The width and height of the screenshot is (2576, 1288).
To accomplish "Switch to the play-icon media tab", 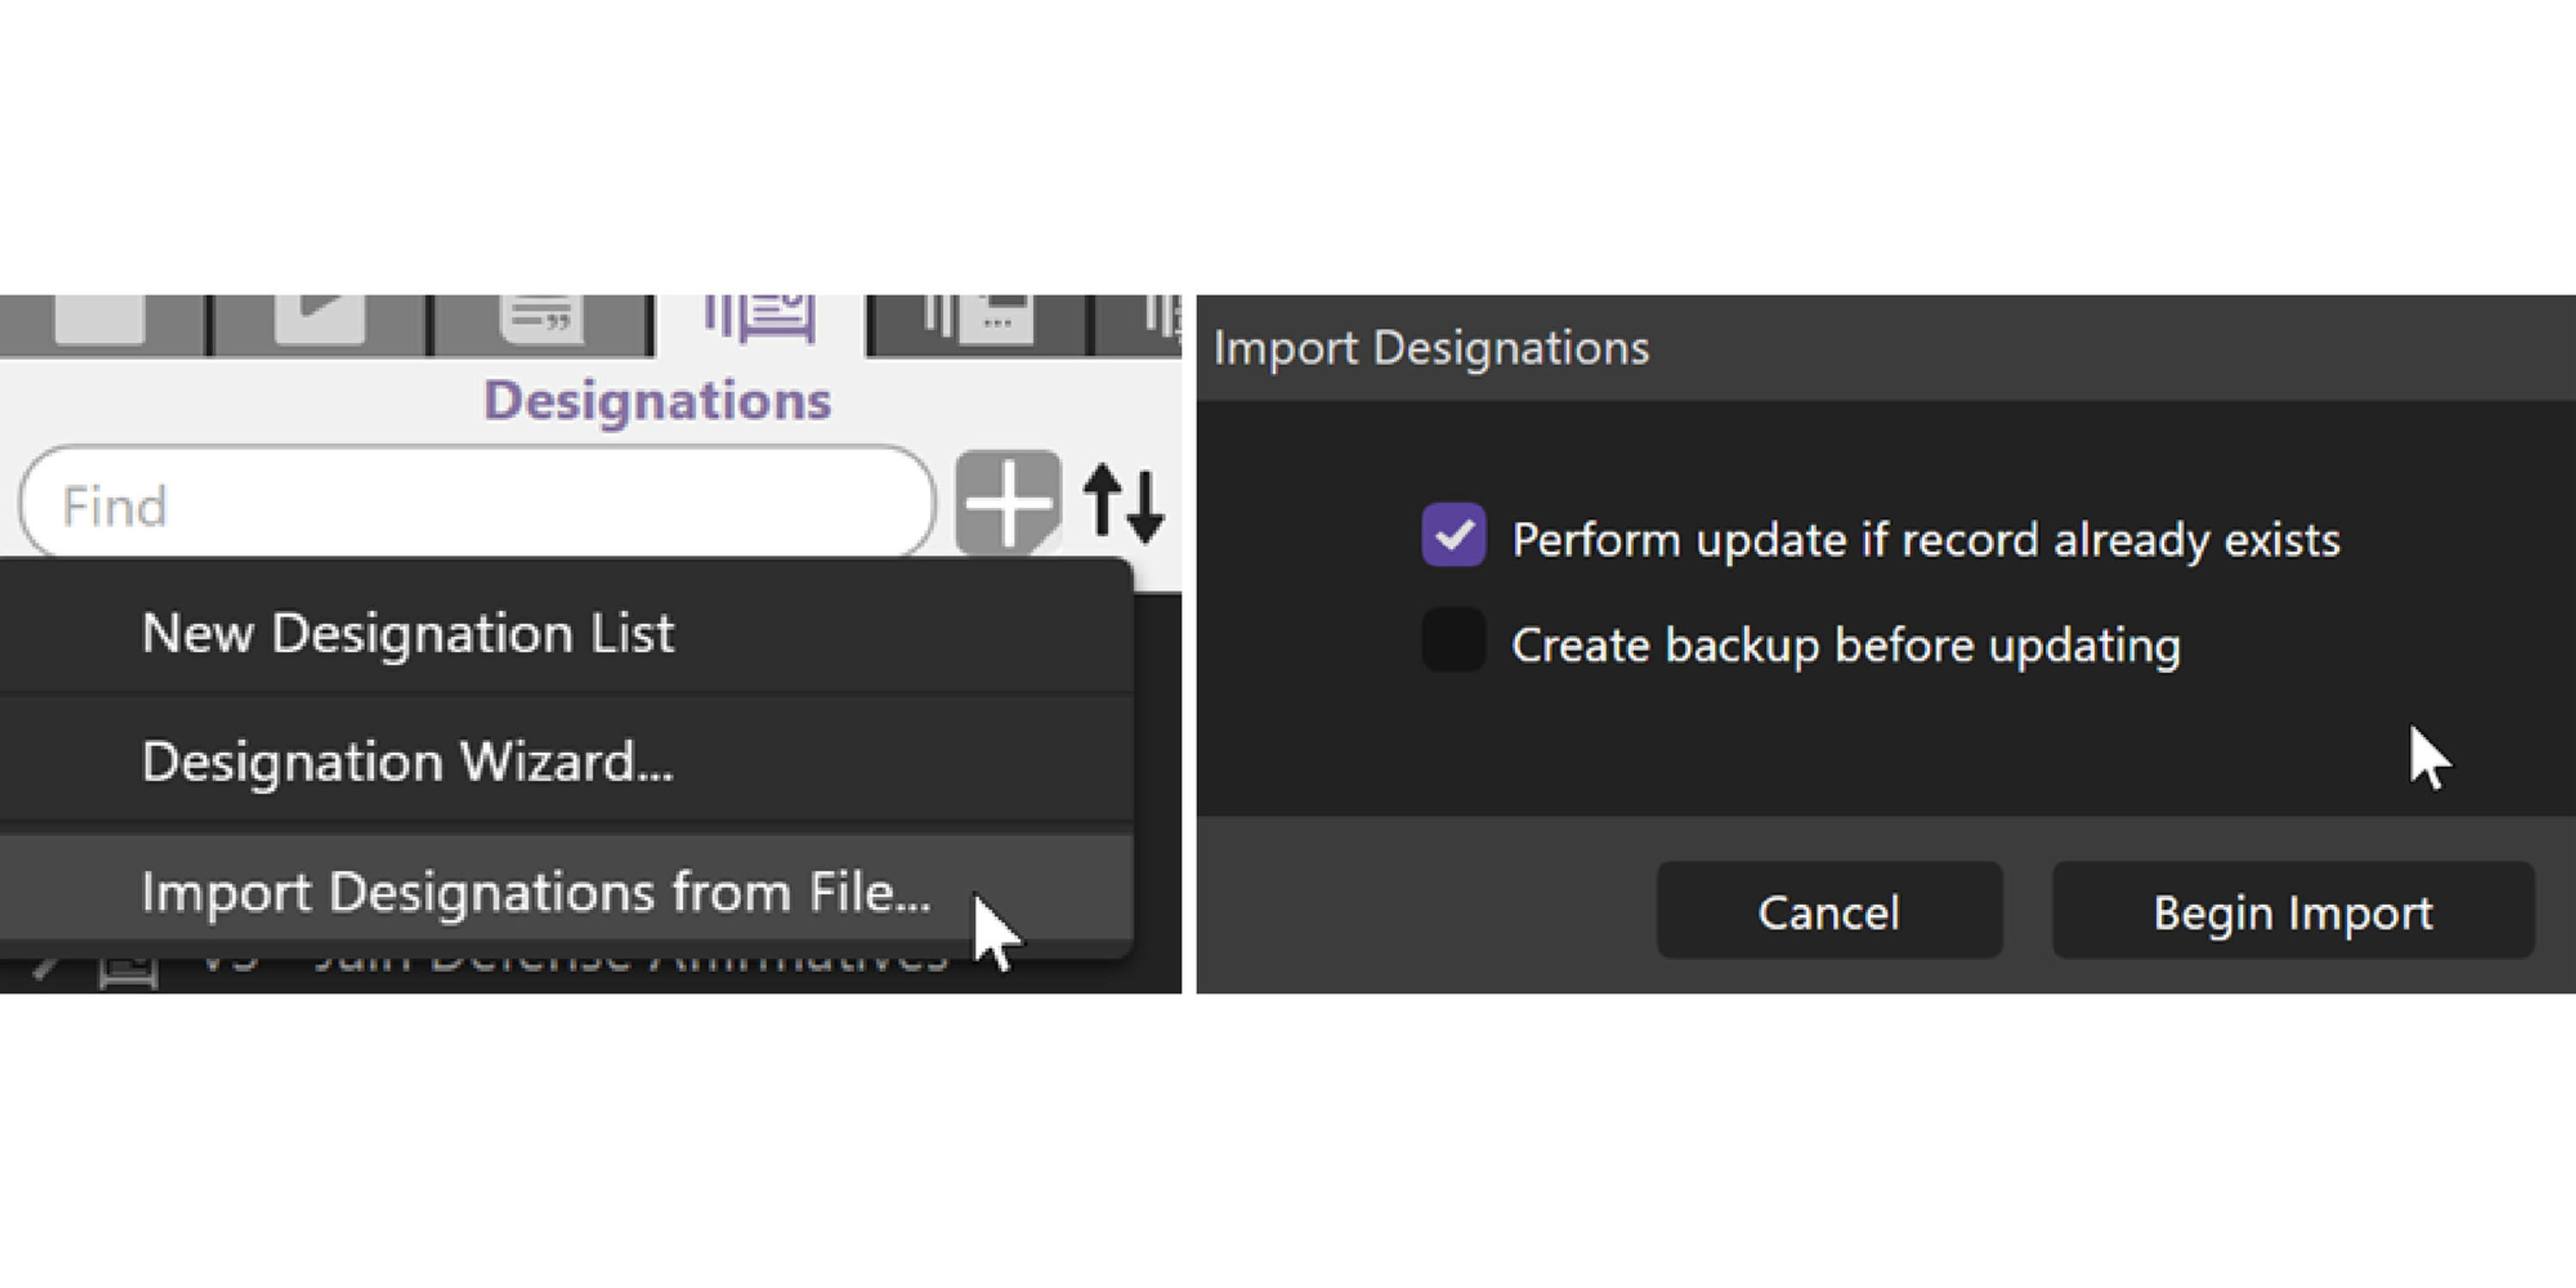I will coord(320,320).
